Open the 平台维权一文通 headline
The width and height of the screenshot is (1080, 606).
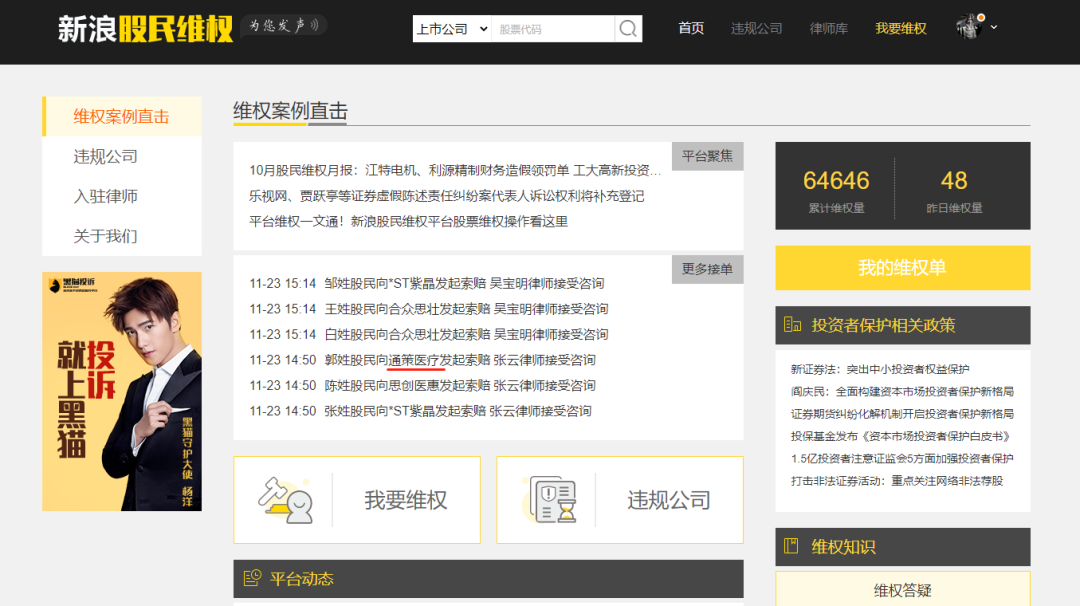[408, 222]
